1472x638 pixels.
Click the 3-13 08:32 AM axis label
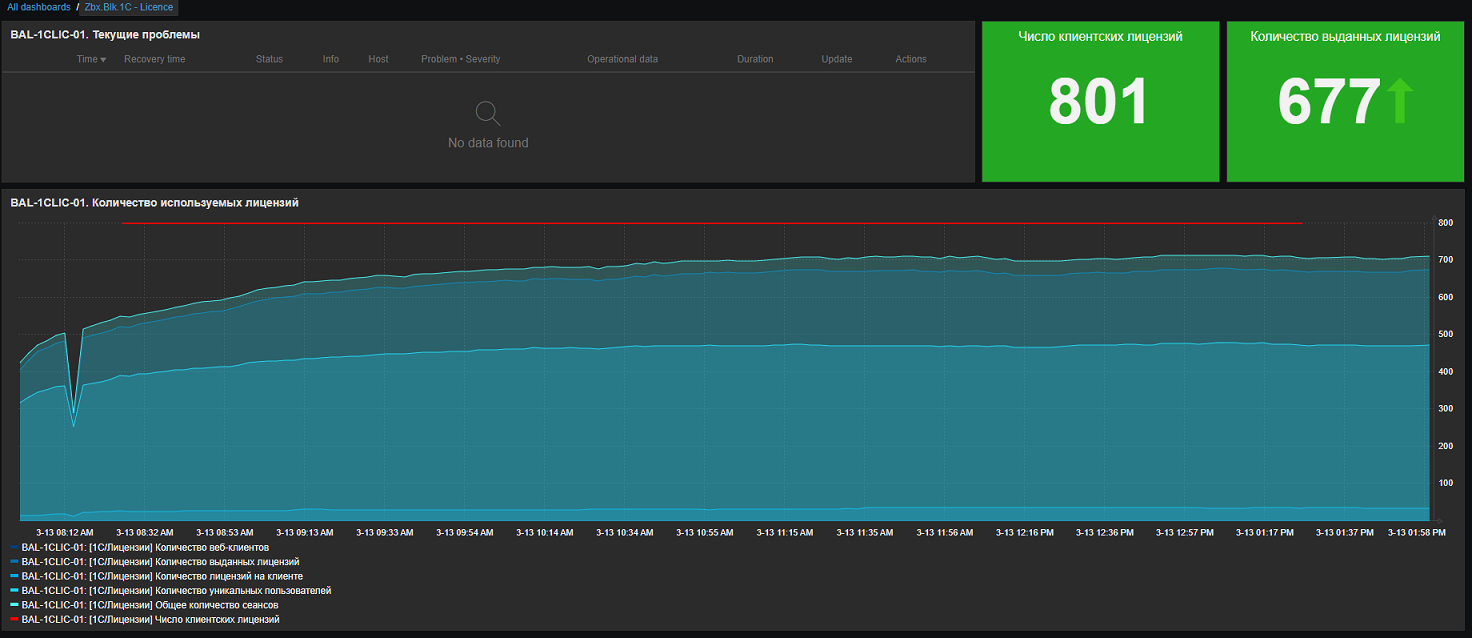144,533
